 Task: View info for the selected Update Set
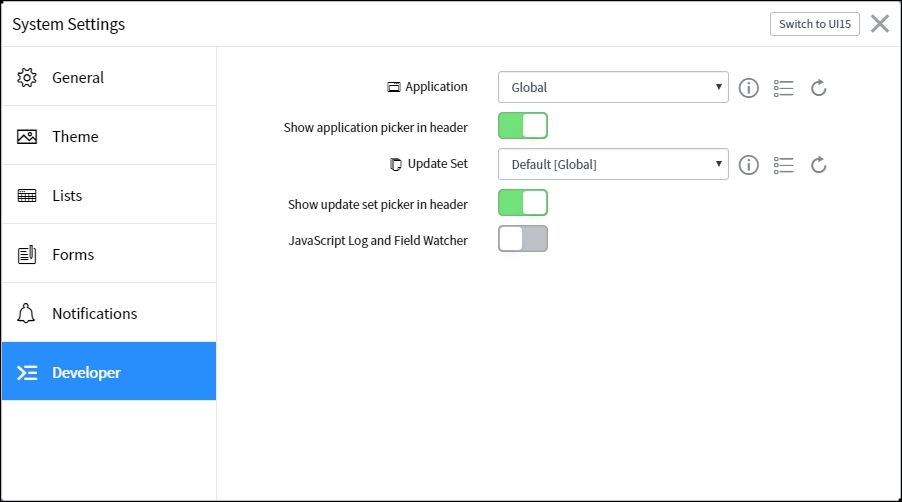tap(748, 165)
